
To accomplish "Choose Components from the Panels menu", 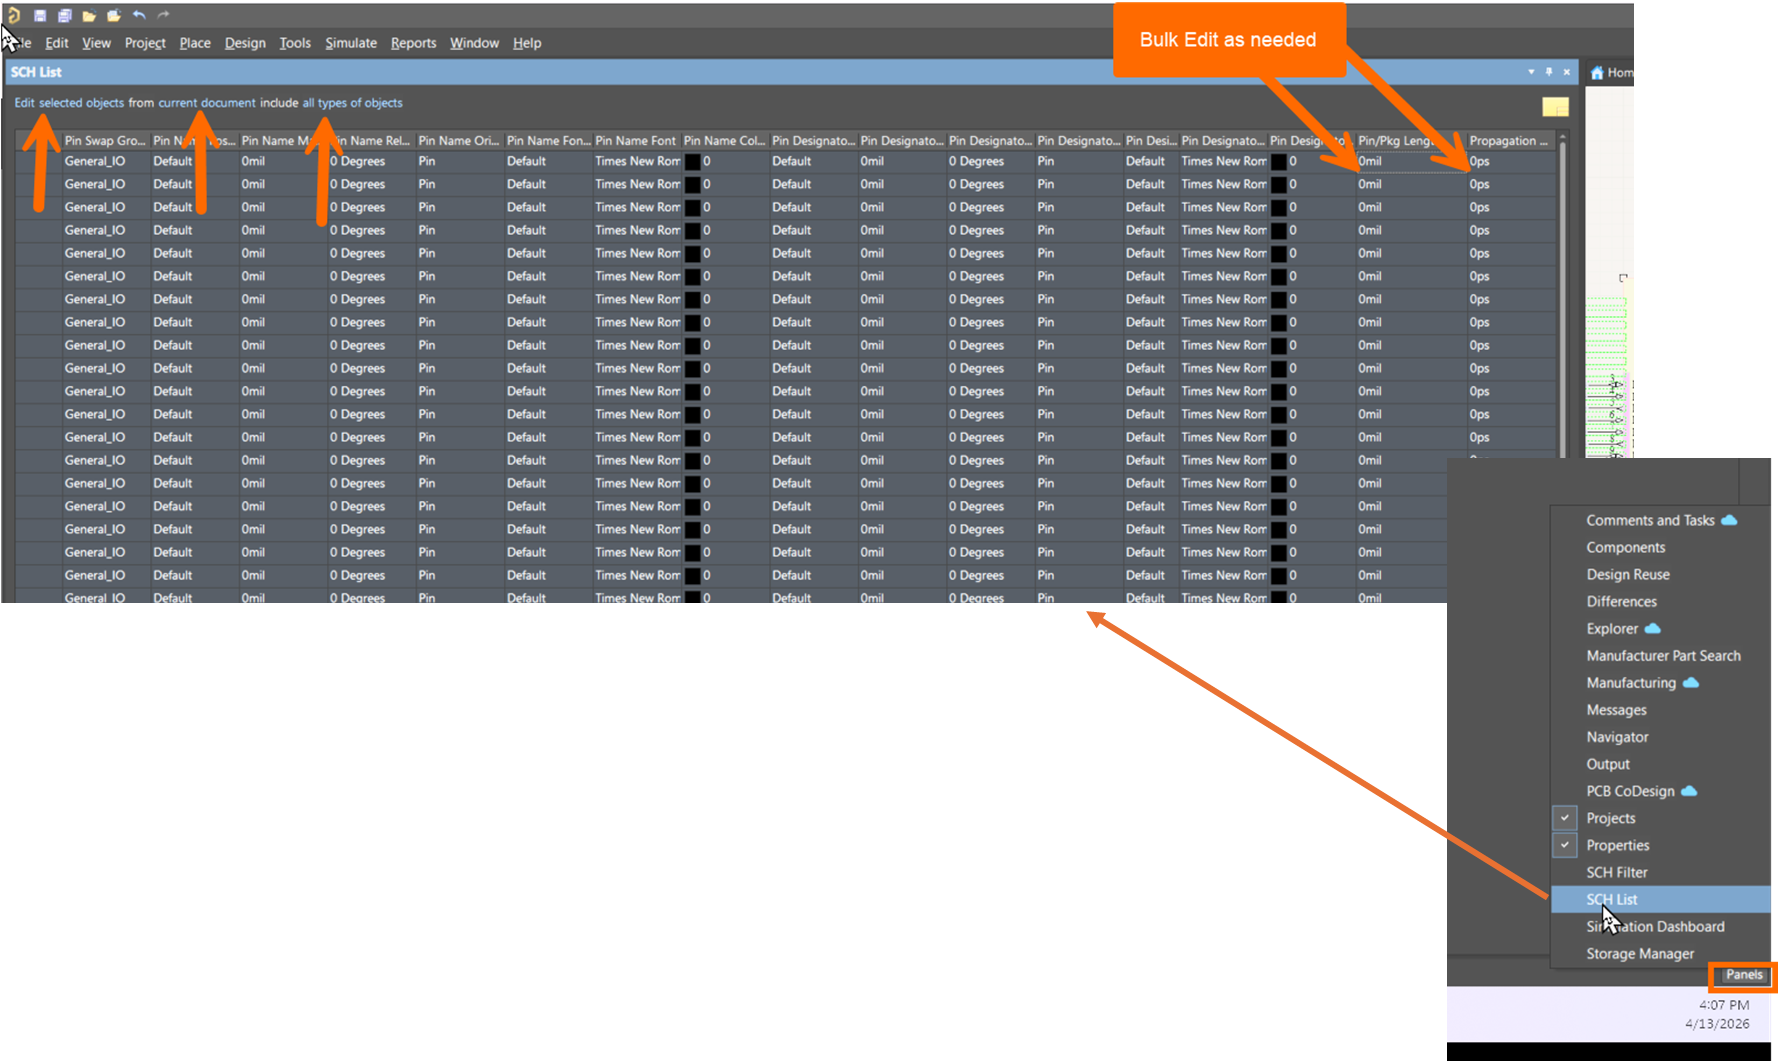I will [1660, 547].
